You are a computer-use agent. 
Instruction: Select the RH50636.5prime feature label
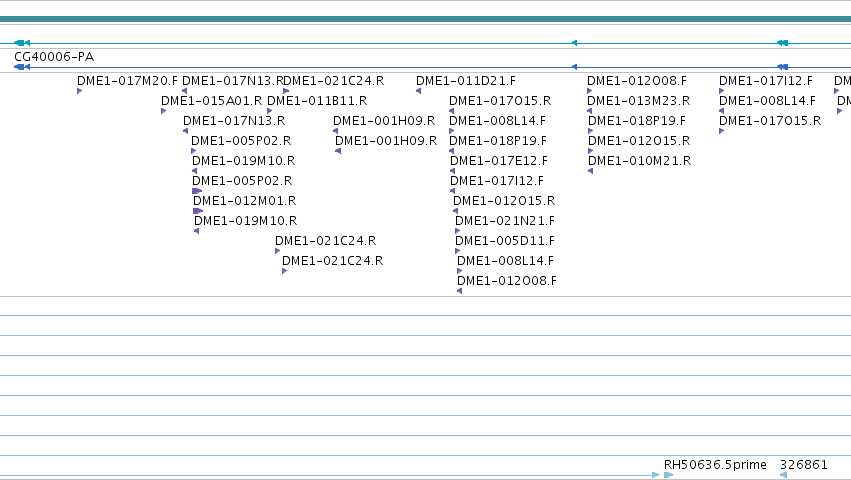point(715,465)
